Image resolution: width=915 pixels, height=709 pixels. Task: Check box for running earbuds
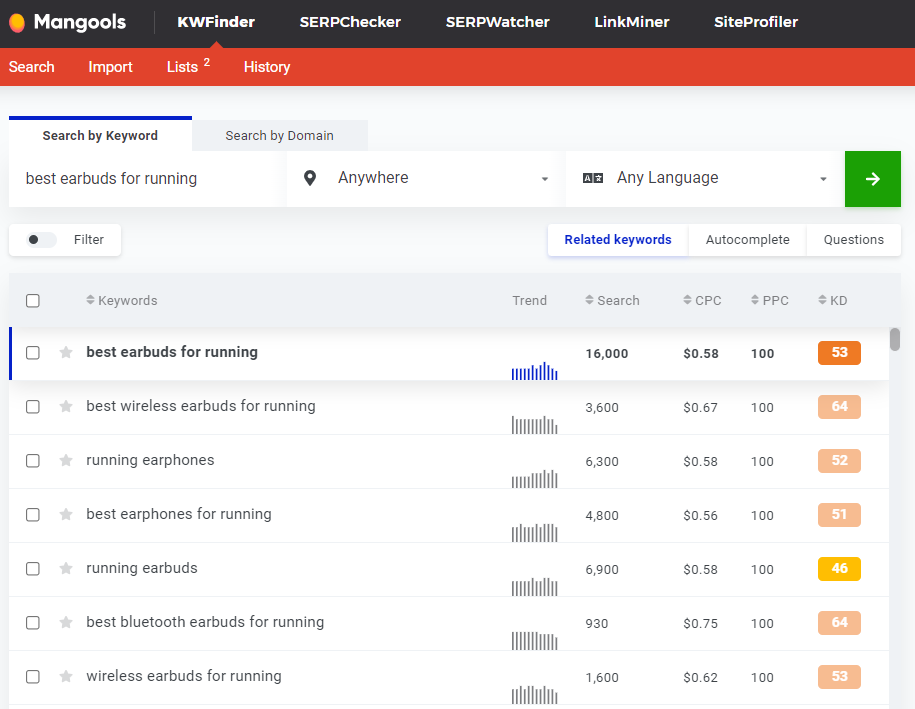pos(33,568)
